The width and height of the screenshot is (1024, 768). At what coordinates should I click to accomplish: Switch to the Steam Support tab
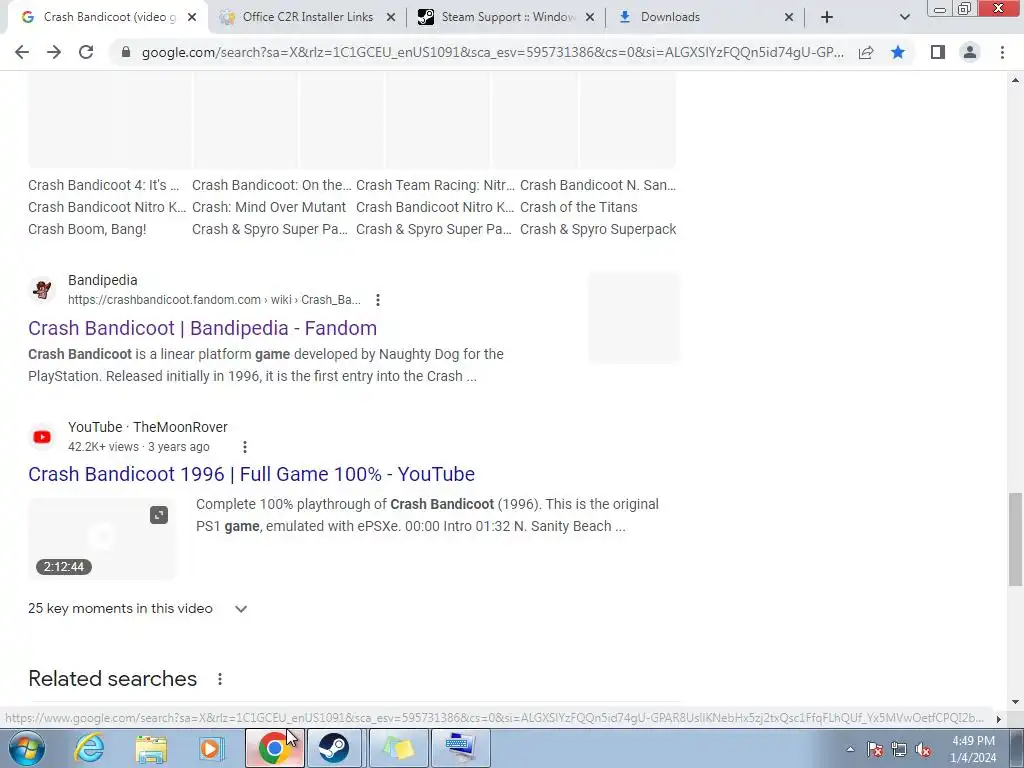pos(507,17)
